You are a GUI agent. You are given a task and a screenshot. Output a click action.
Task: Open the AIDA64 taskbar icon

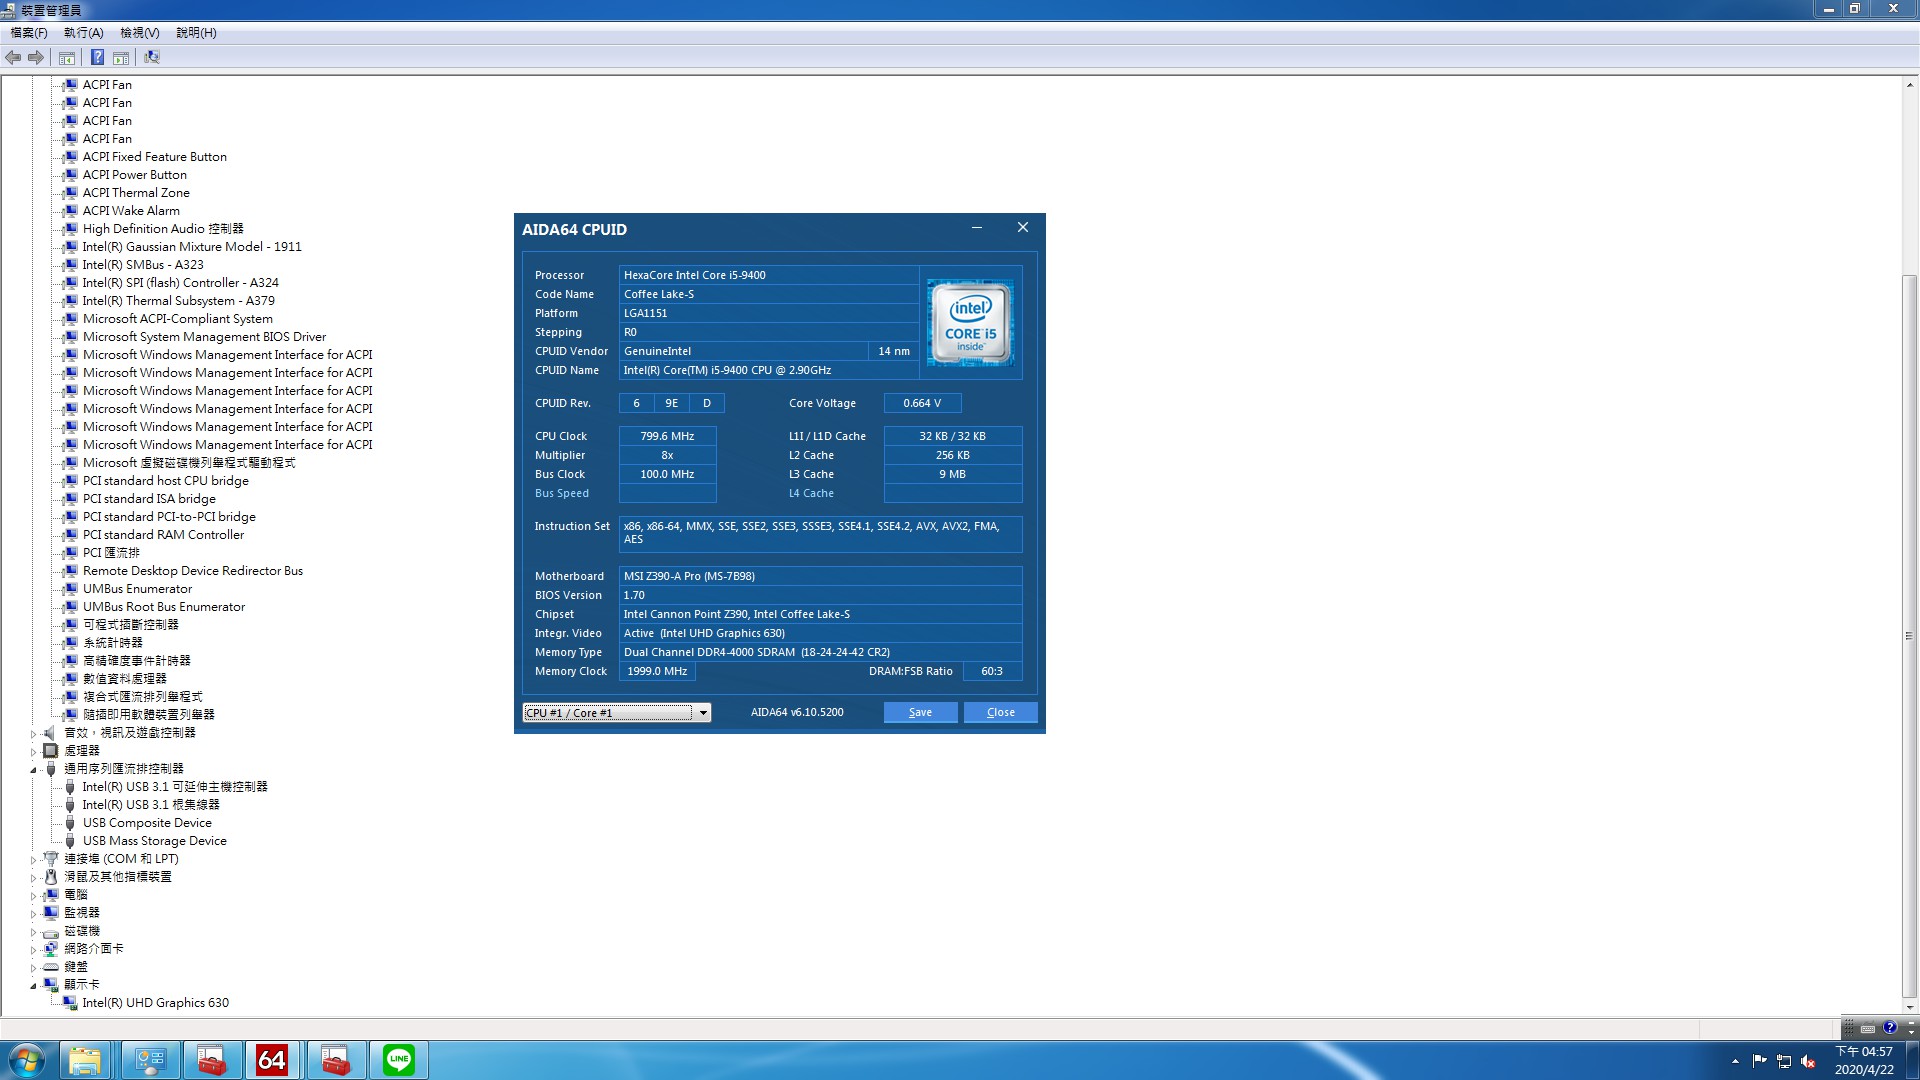pyautogui.click(x=271, y=1060)
